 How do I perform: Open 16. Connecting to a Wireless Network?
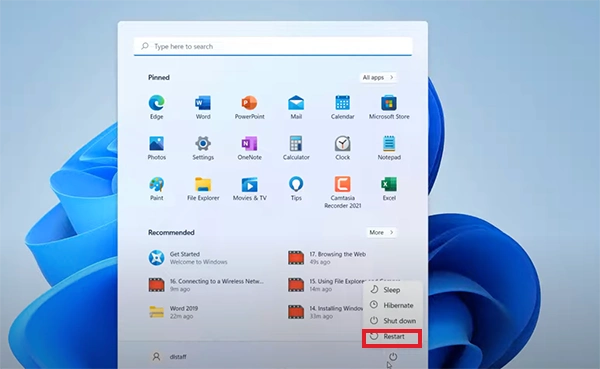coord(206,285)
